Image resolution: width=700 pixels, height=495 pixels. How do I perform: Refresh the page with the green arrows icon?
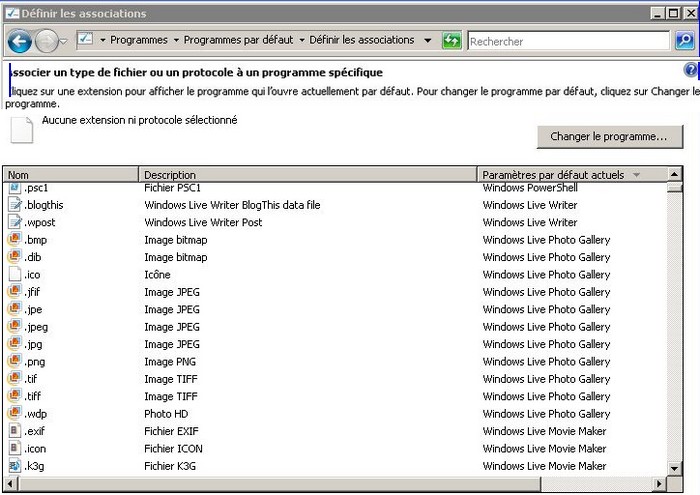(x=451, y=41)
